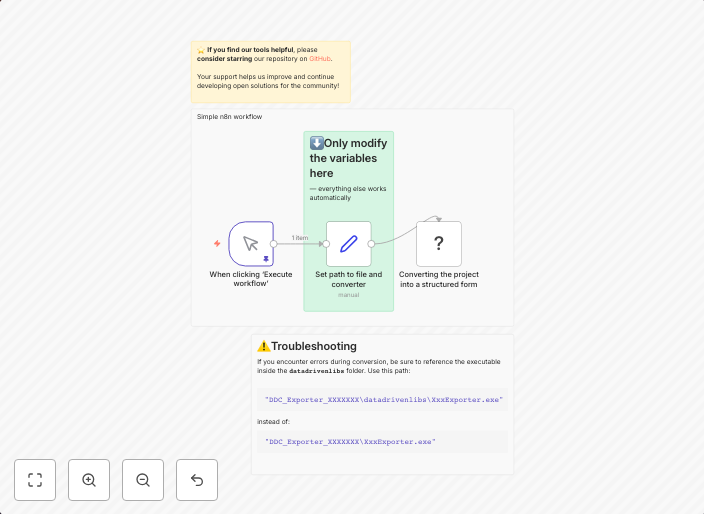The height and width of the screenshot is (514, 704).
Task: Click the "Converting the project" node label
Action: point(438,279)
